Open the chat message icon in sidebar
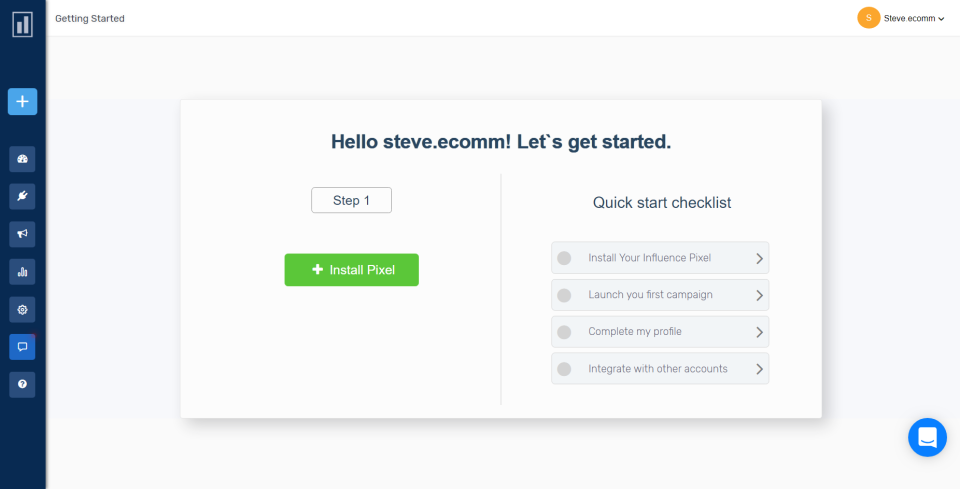This screenshot has height=489, width=960. coord(22,346)
